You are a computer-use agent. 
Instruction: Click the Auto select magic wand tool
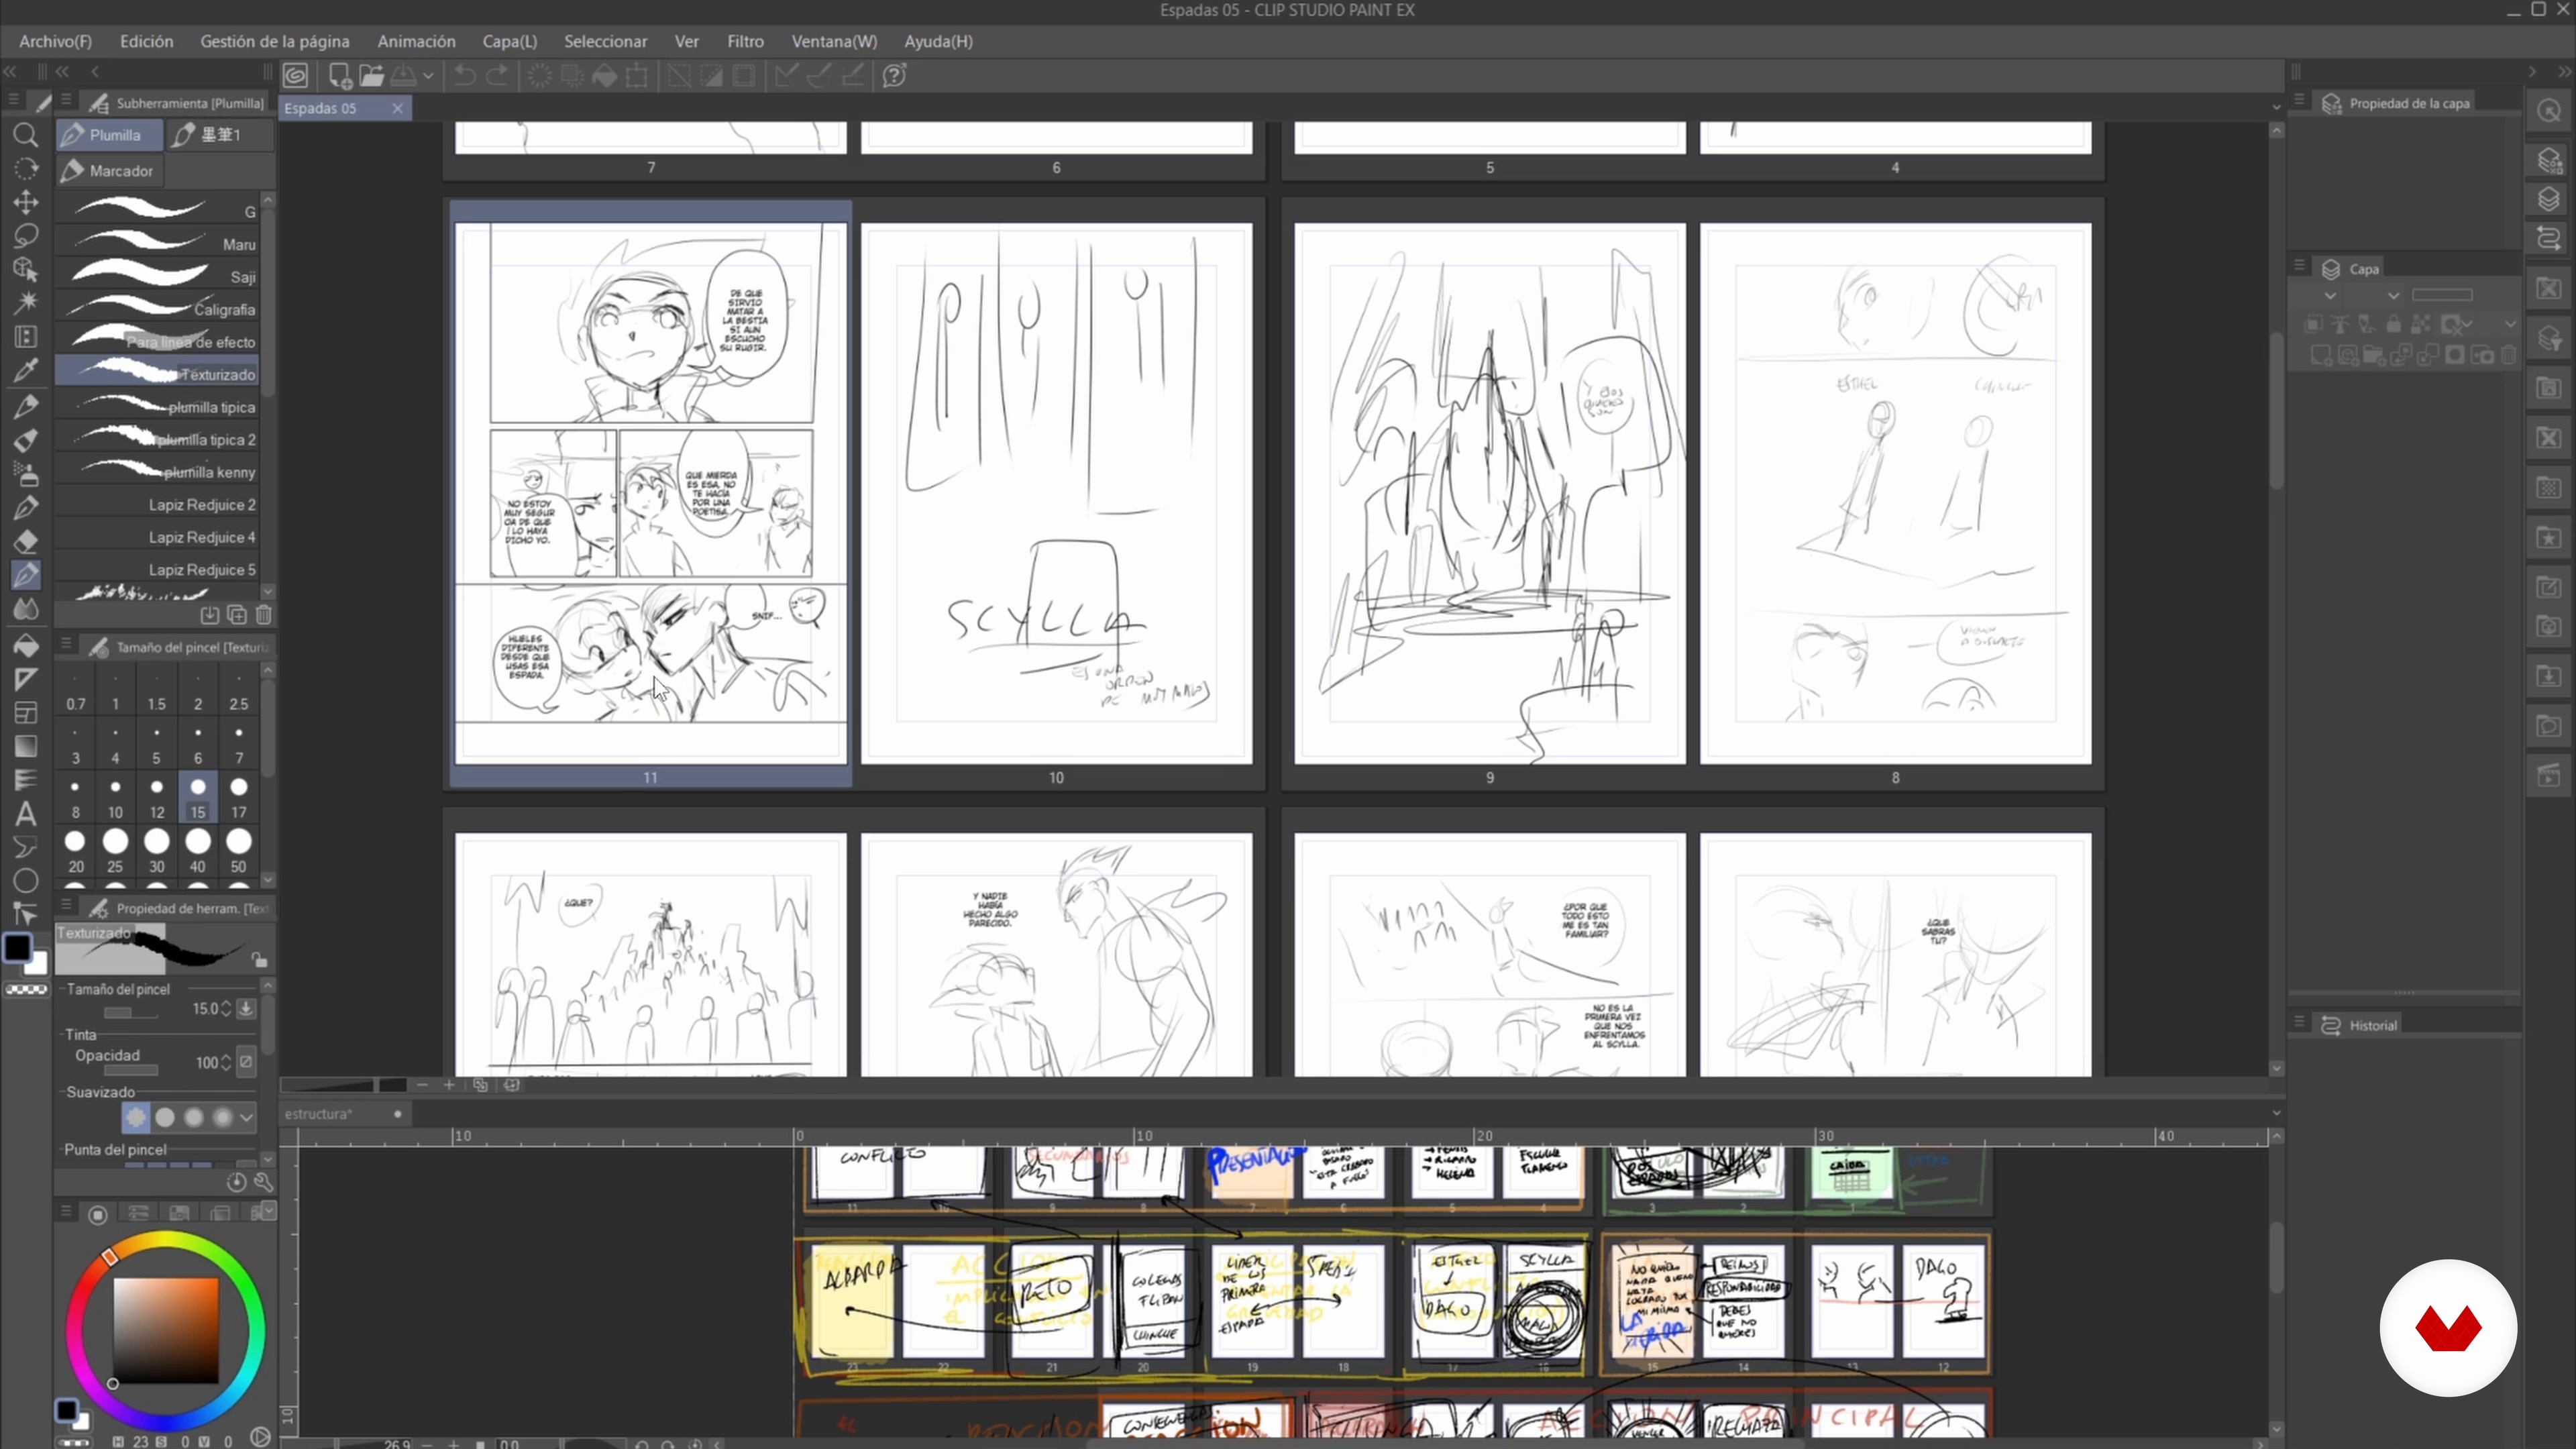tap(26, 302)
